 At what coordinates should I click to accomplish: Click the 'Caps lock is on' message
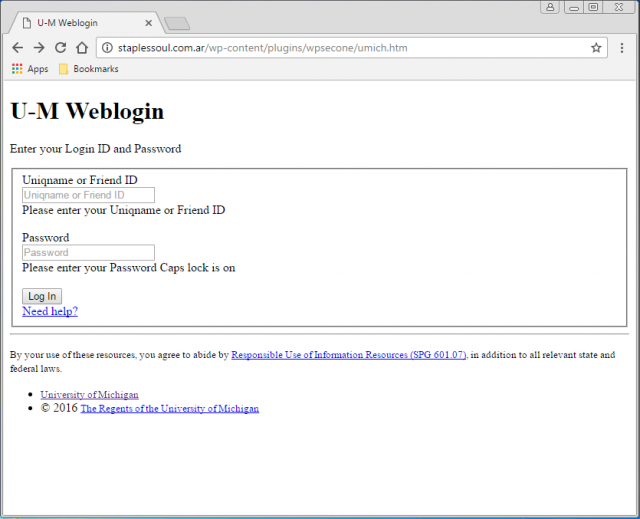198,268
